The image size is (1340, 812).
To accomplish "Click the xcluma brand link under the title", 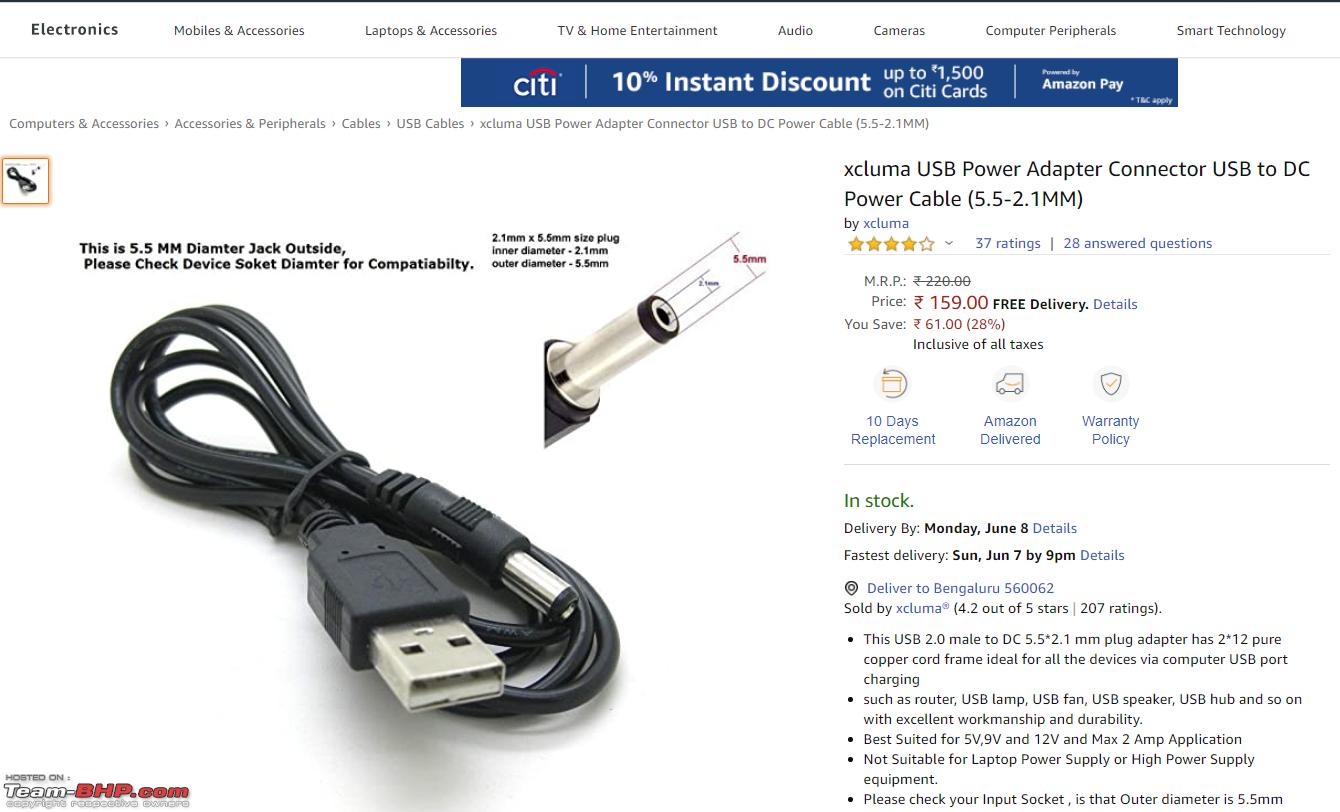I will coord(886,223).
